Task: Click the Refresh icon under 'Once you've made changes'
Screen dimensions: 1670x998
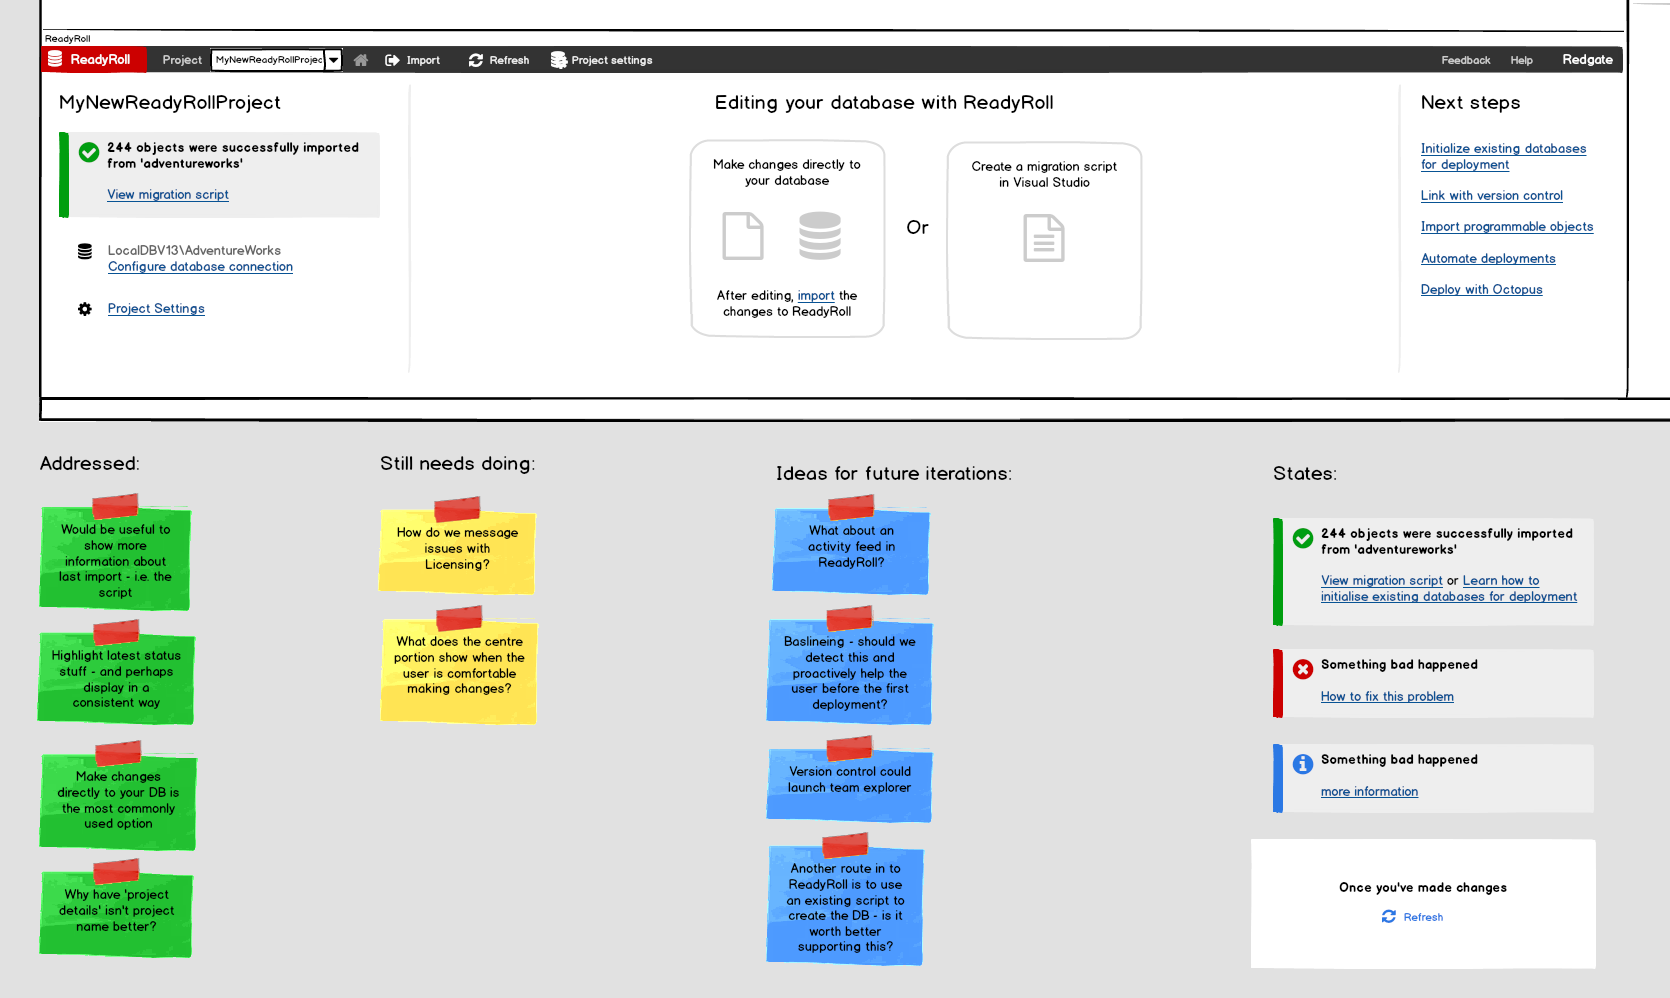Action: (1389, 917)
